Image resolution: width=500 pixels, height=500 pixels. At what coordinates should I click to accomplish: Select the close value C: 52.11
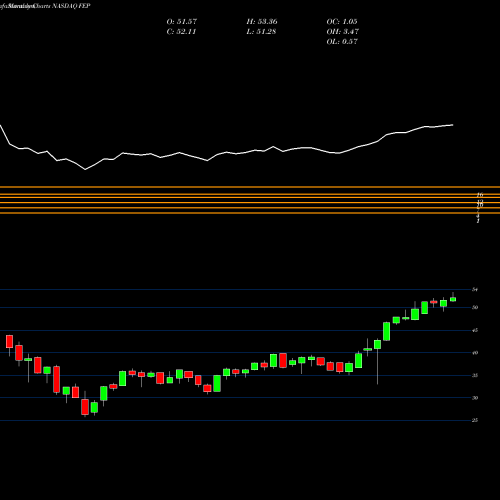click(181, 32)
